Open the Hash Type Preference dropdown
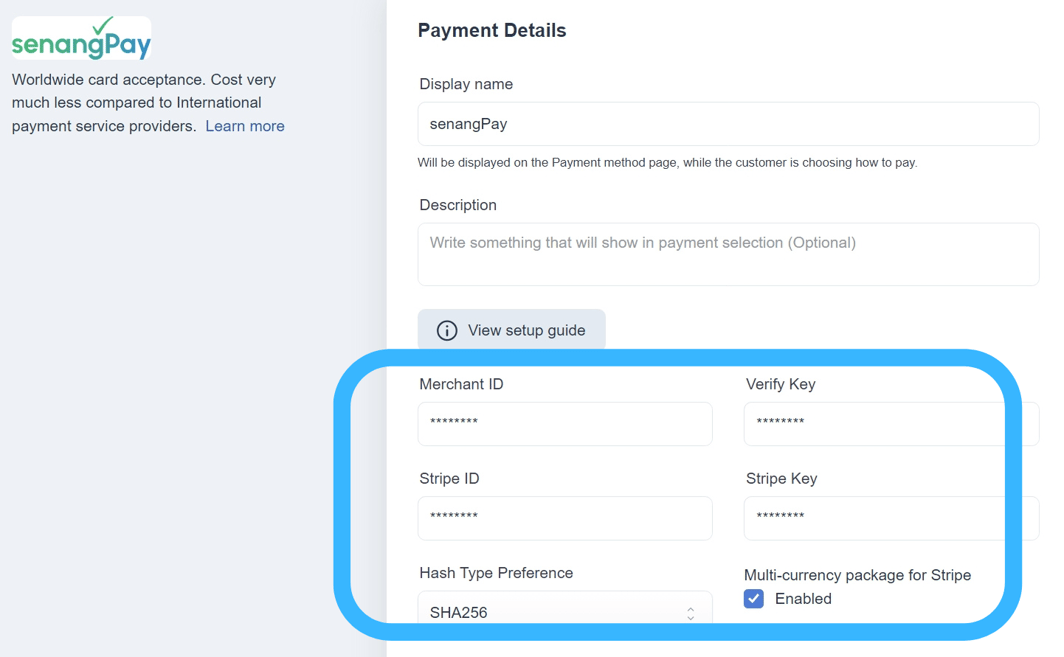Screen dimensions: 1064x657 tap(565, 612)
